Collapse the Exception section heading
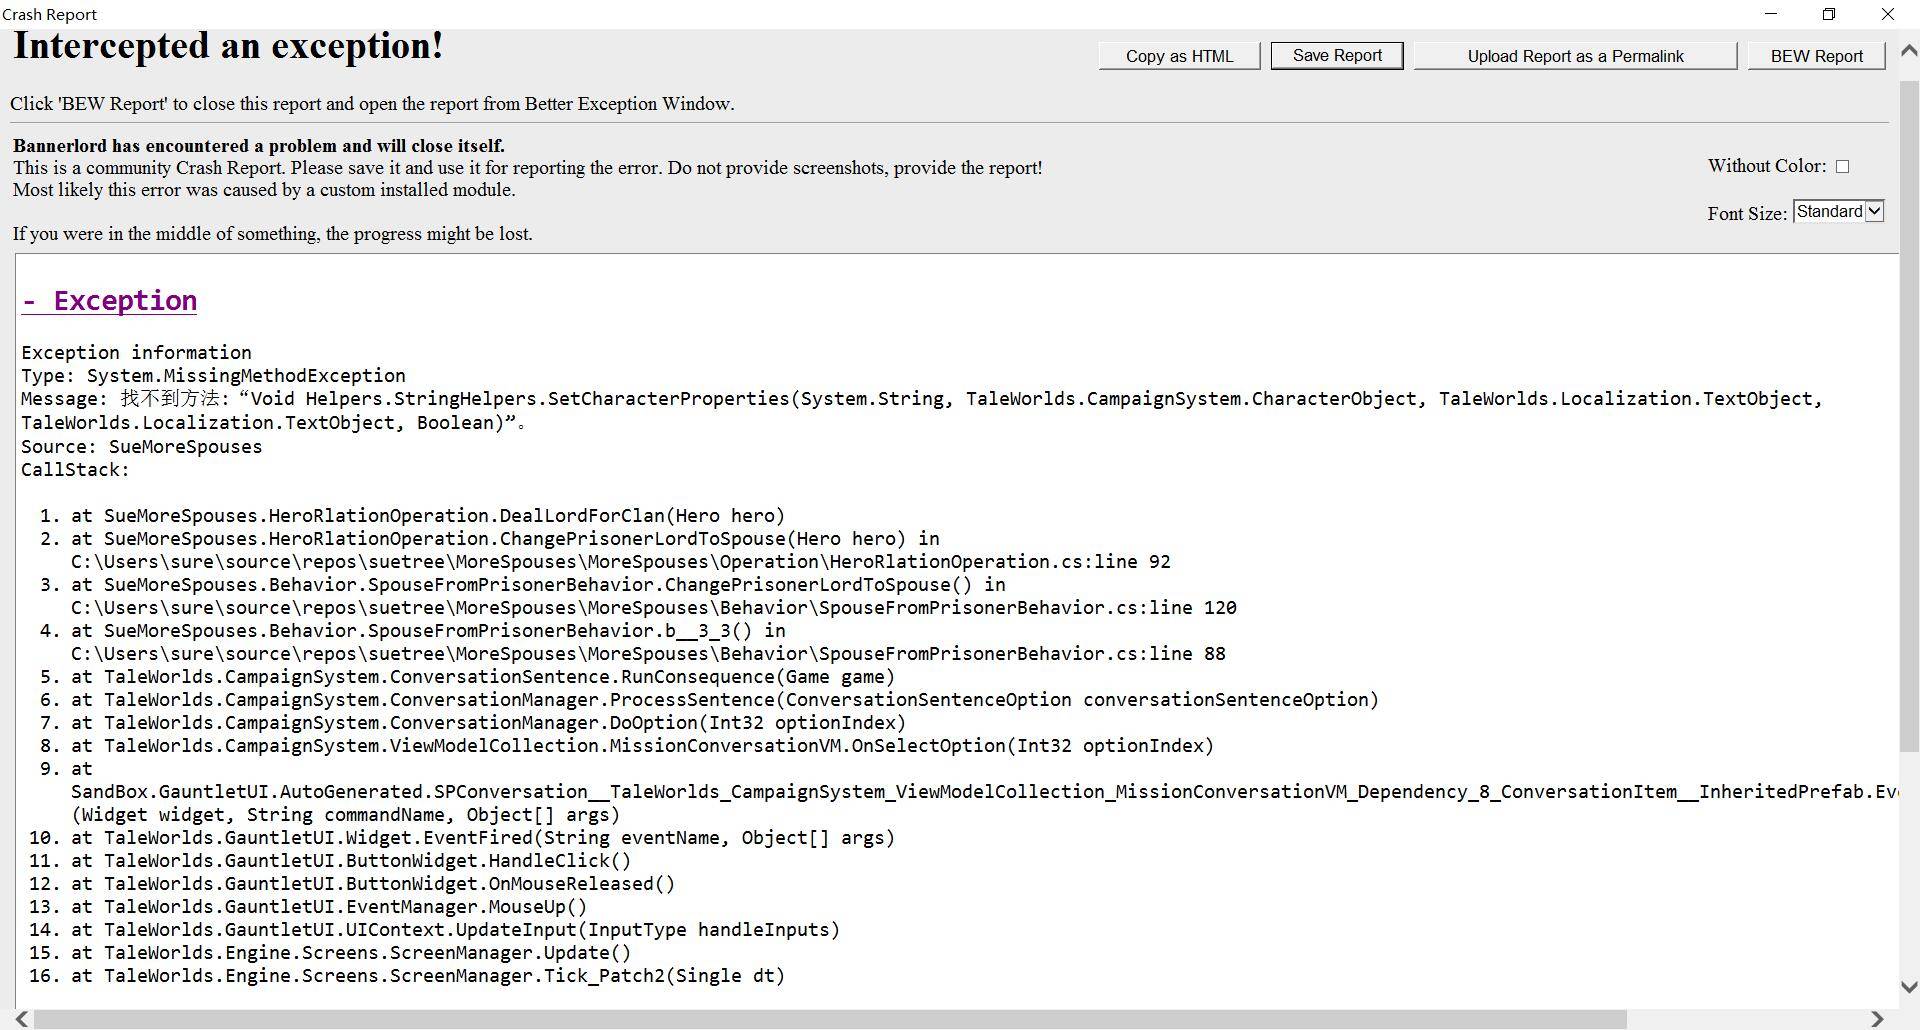This screenshot has width=1920, height=1030. (x=109, y=301)
